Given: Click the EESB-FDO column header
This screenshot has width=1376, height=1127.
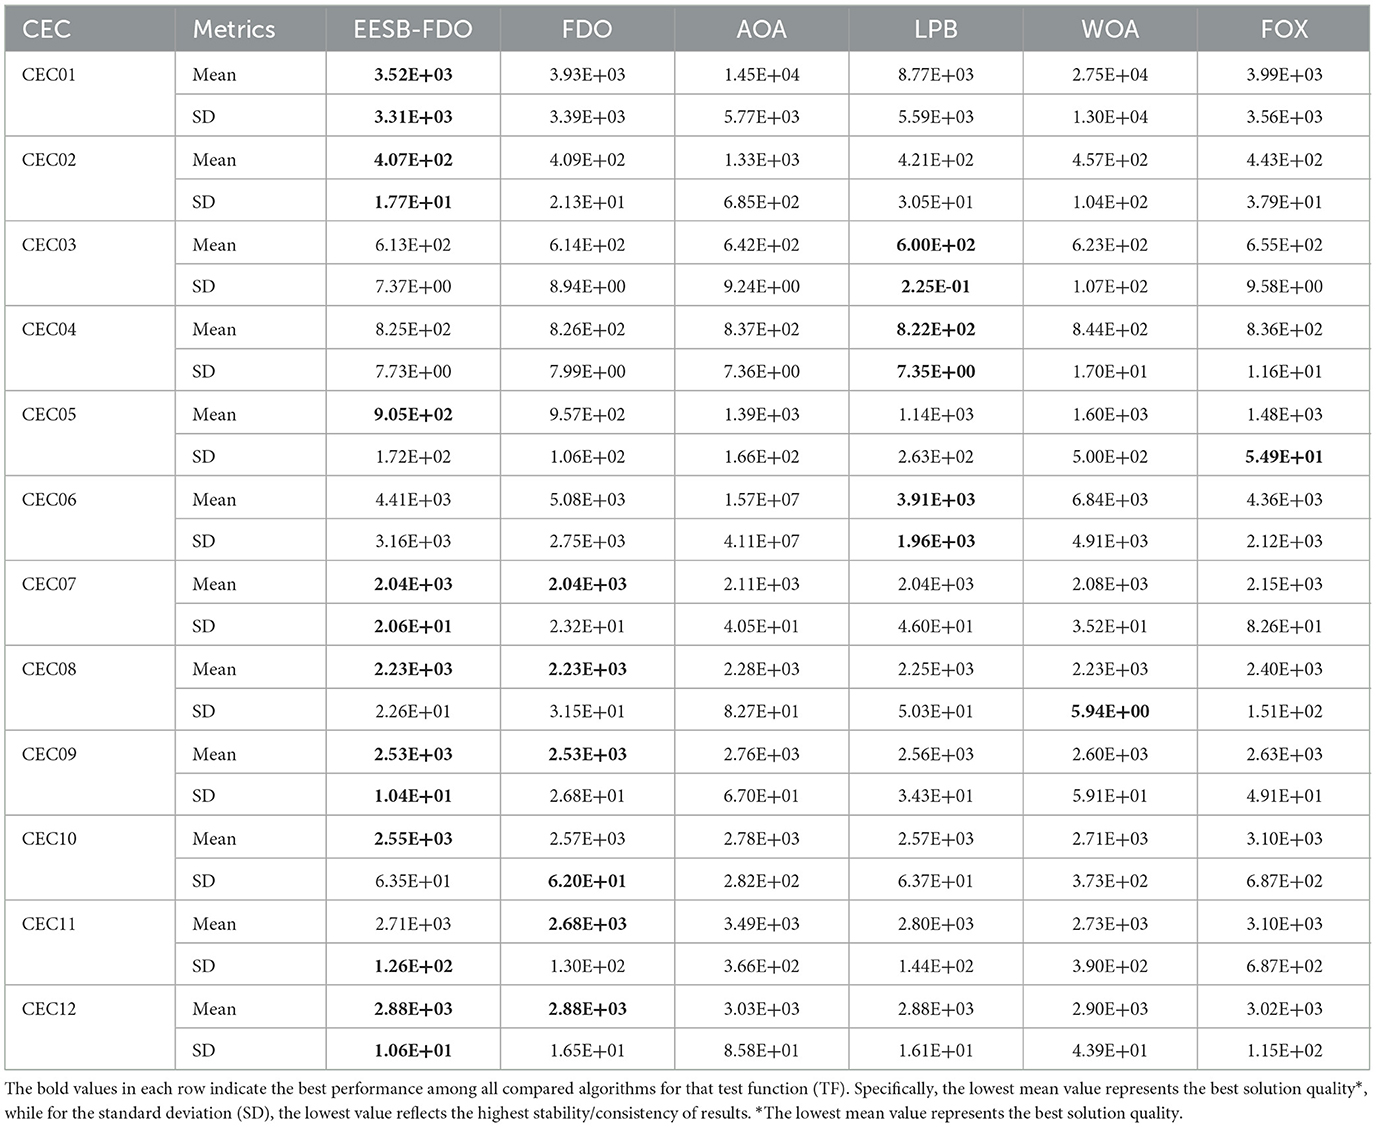Looking at the screenshot, I should pyautogui.click(x=412, y=29).
